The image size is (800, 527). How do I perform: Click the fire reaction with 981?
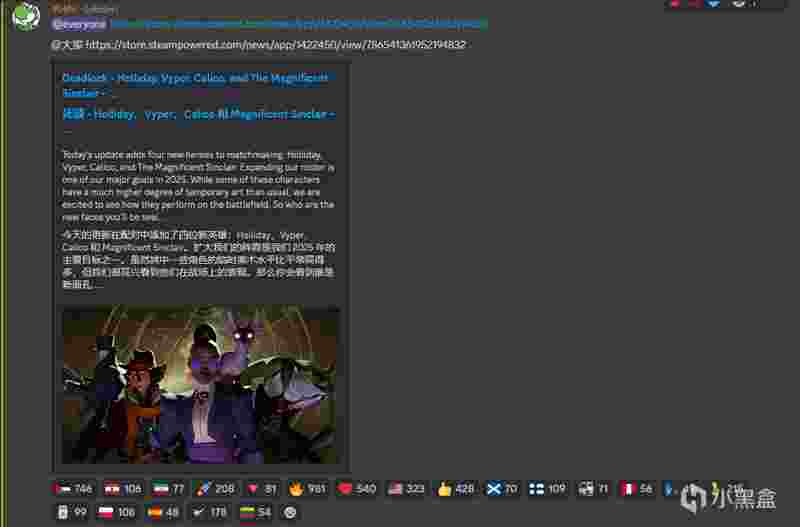pos(307,489)
